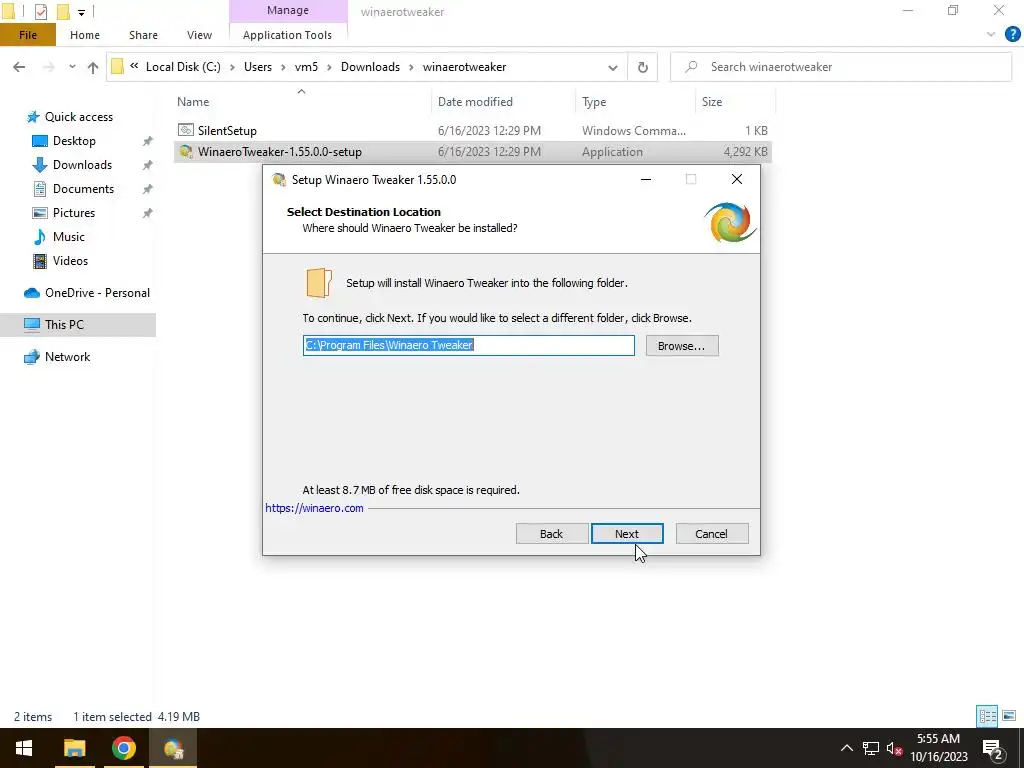This screenshot has height=768, width=1024.
Task: Click Browse to choose a folder
Action: coord(681,345)
